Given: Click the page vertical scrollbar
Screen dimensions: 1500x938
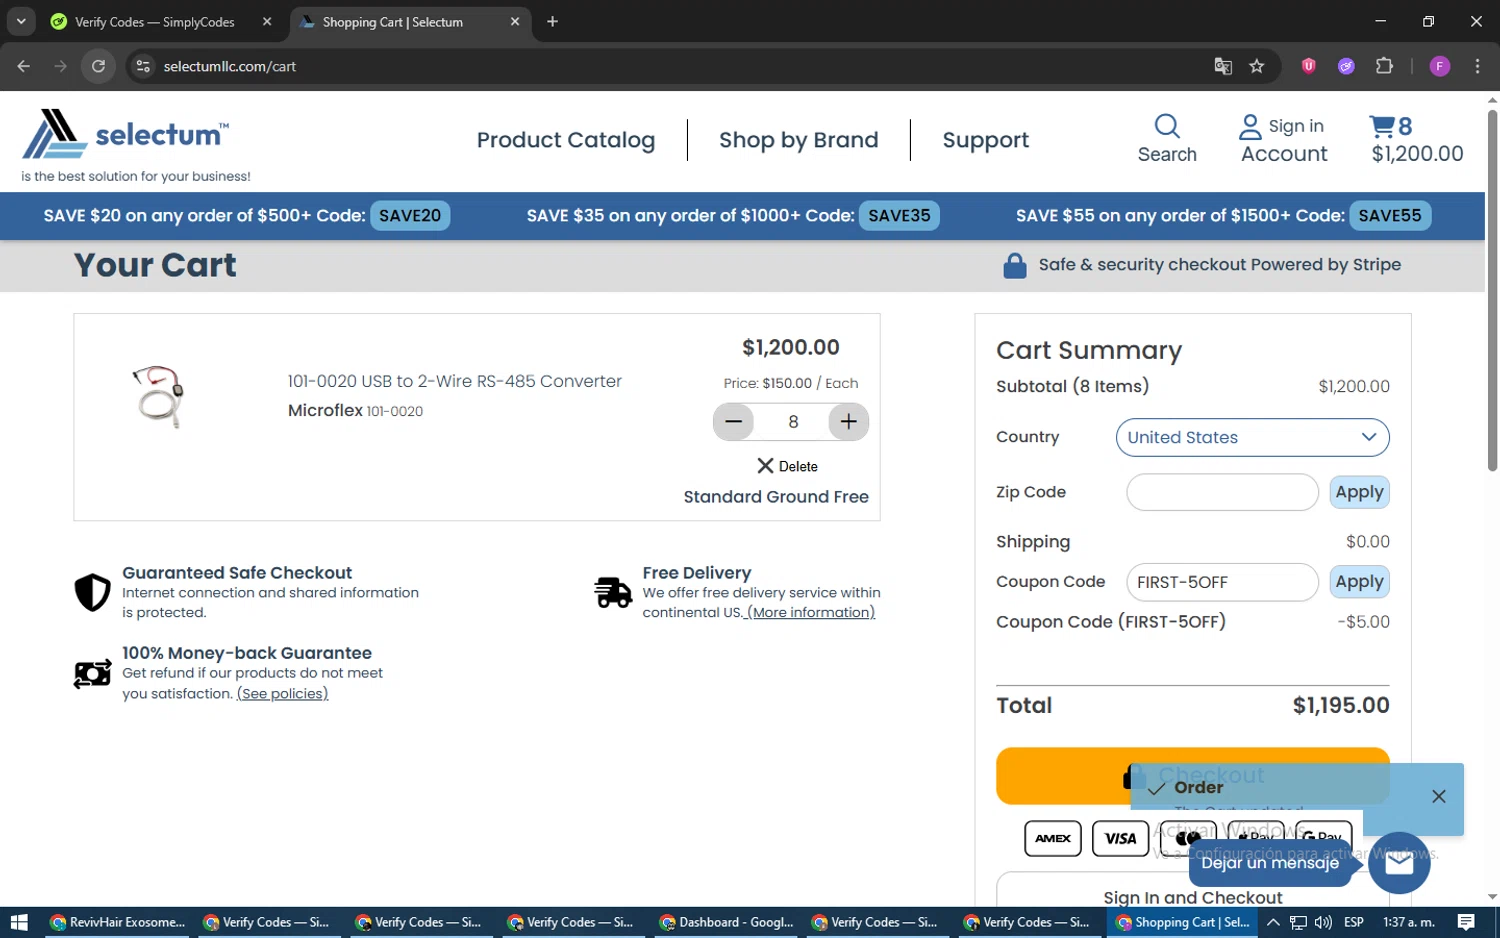Looking at the screenshot, I should tap(1492, 290).
